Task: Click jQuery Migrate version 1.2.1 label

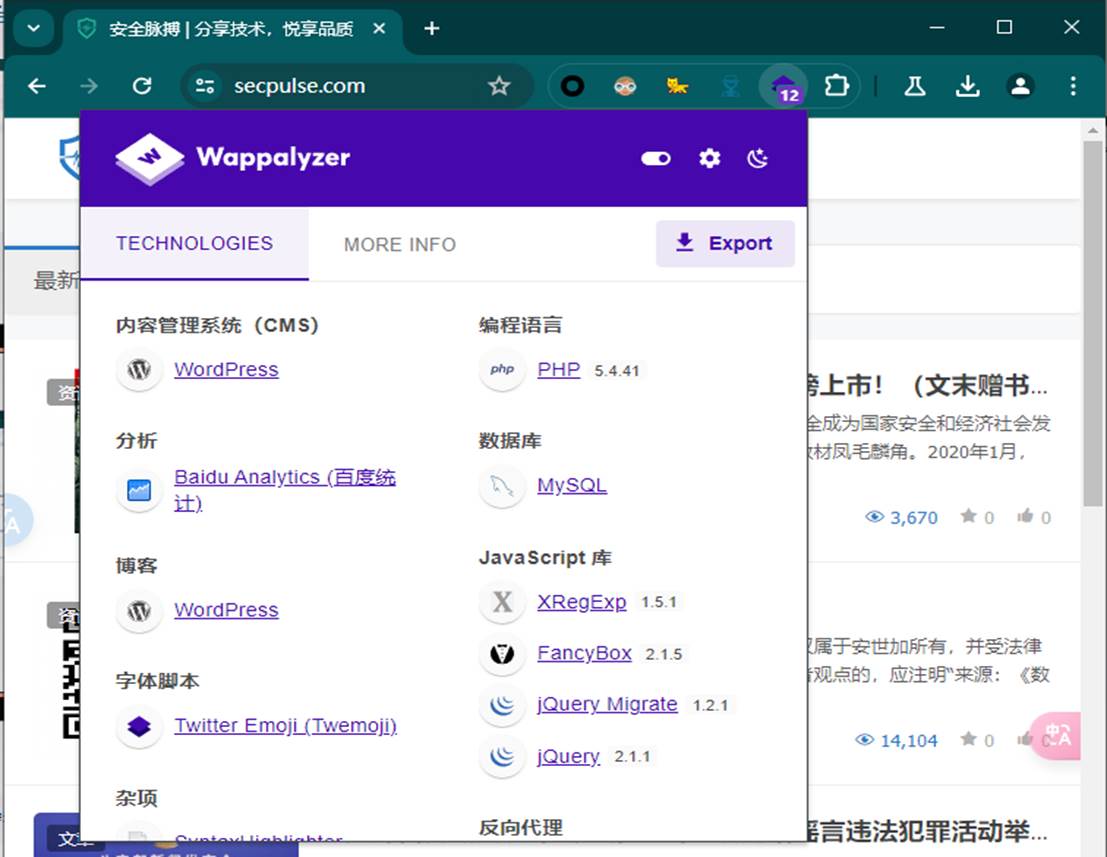Action: (710, 705)
